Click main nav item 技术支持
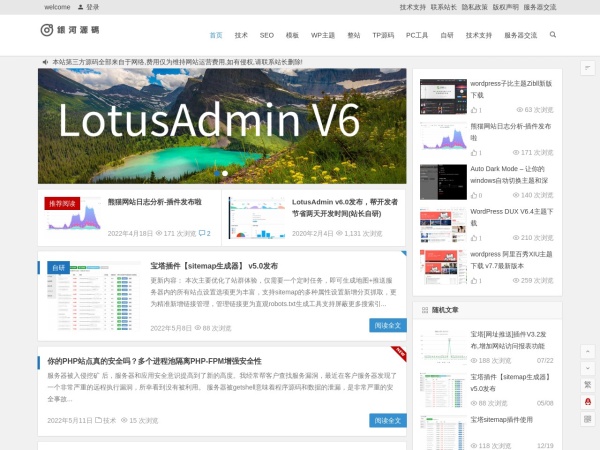This screenshot has width=600, height=450. 478,35
